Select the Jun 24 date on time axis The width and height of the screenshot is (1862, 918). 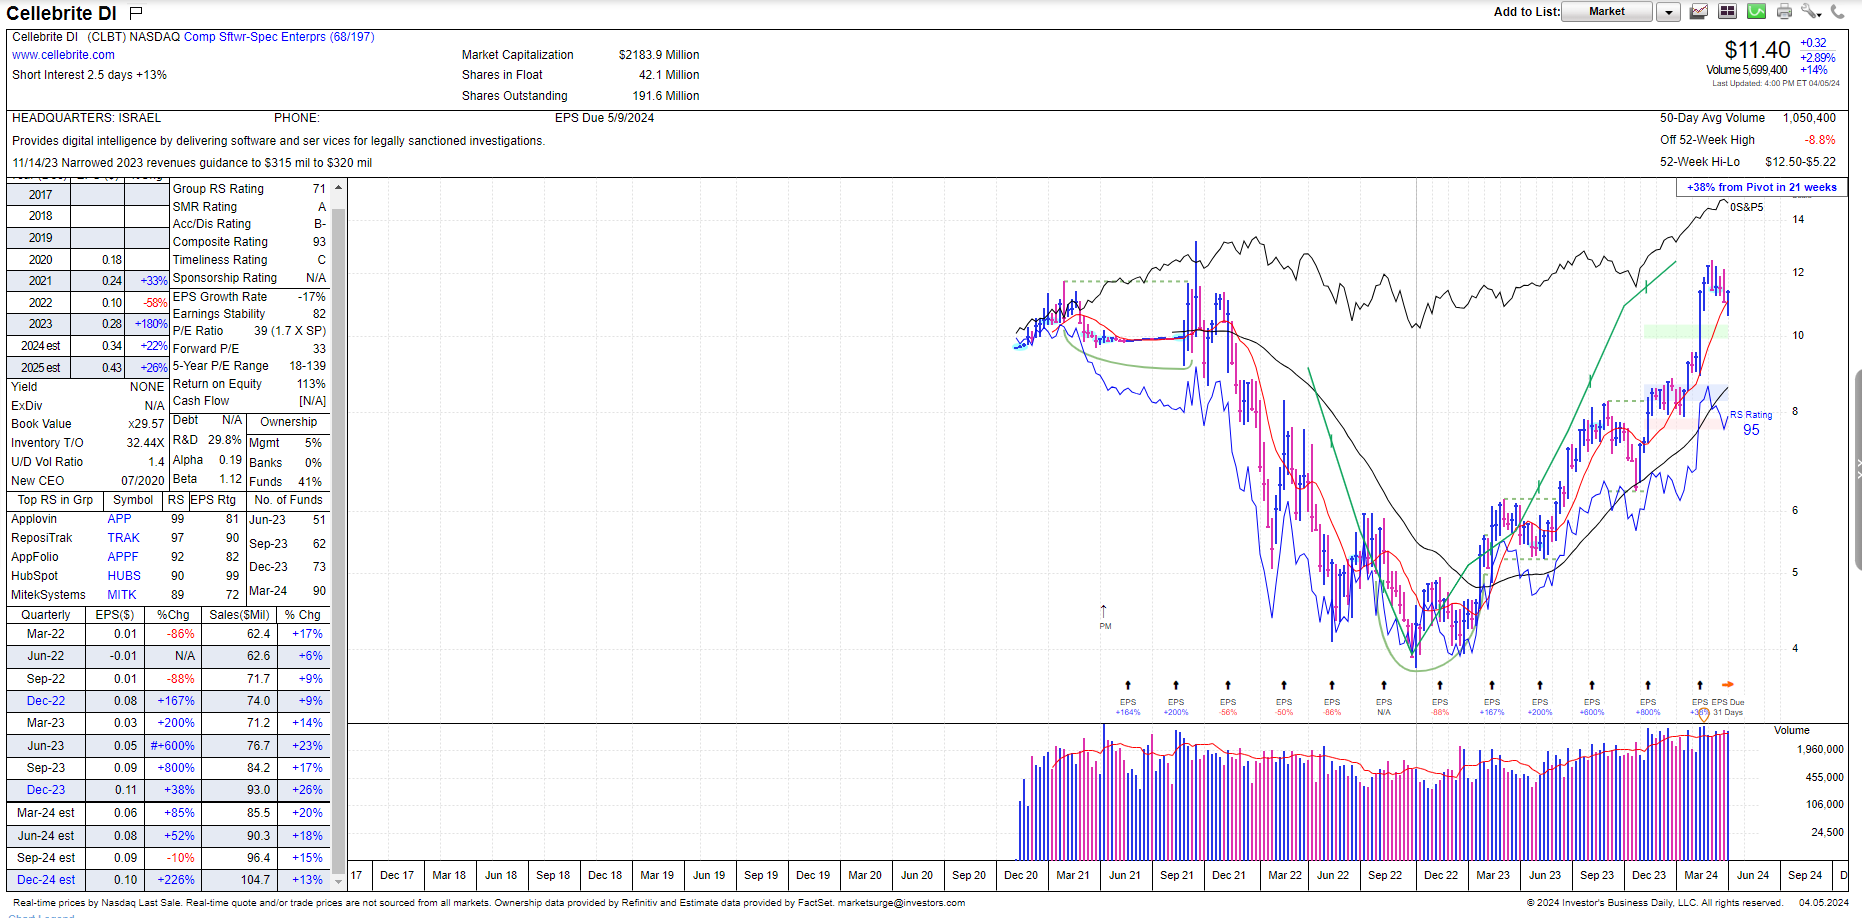click(1753, 875)
